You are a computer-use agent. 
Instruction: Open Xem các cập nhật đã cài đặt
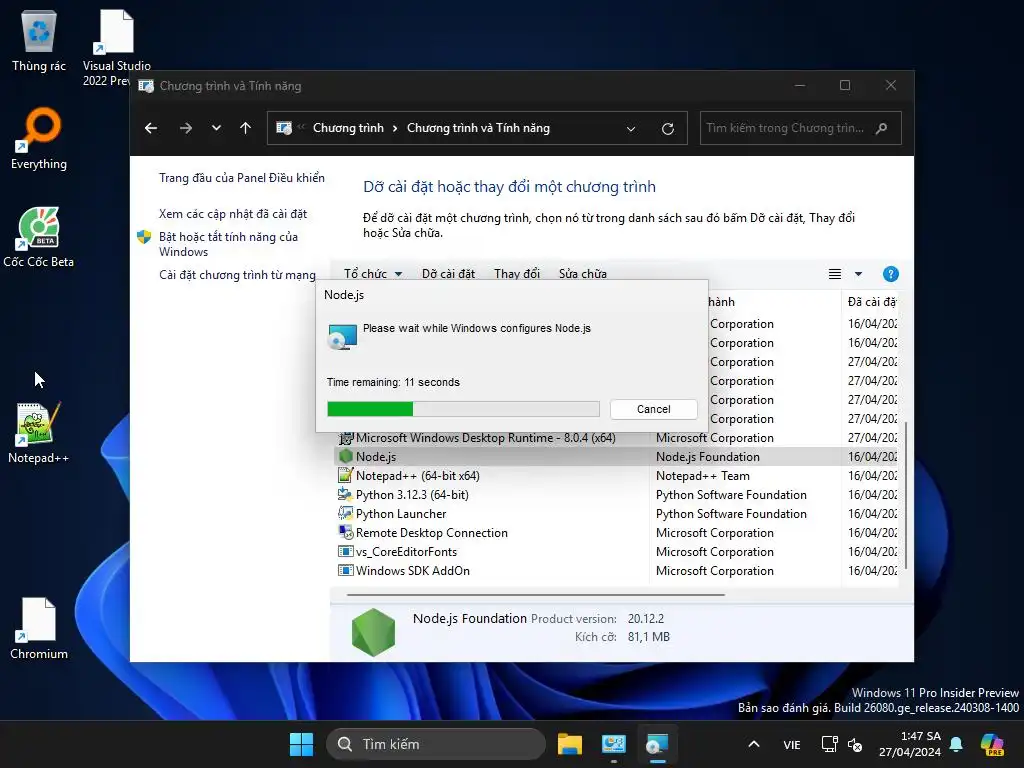click(232, 214)
